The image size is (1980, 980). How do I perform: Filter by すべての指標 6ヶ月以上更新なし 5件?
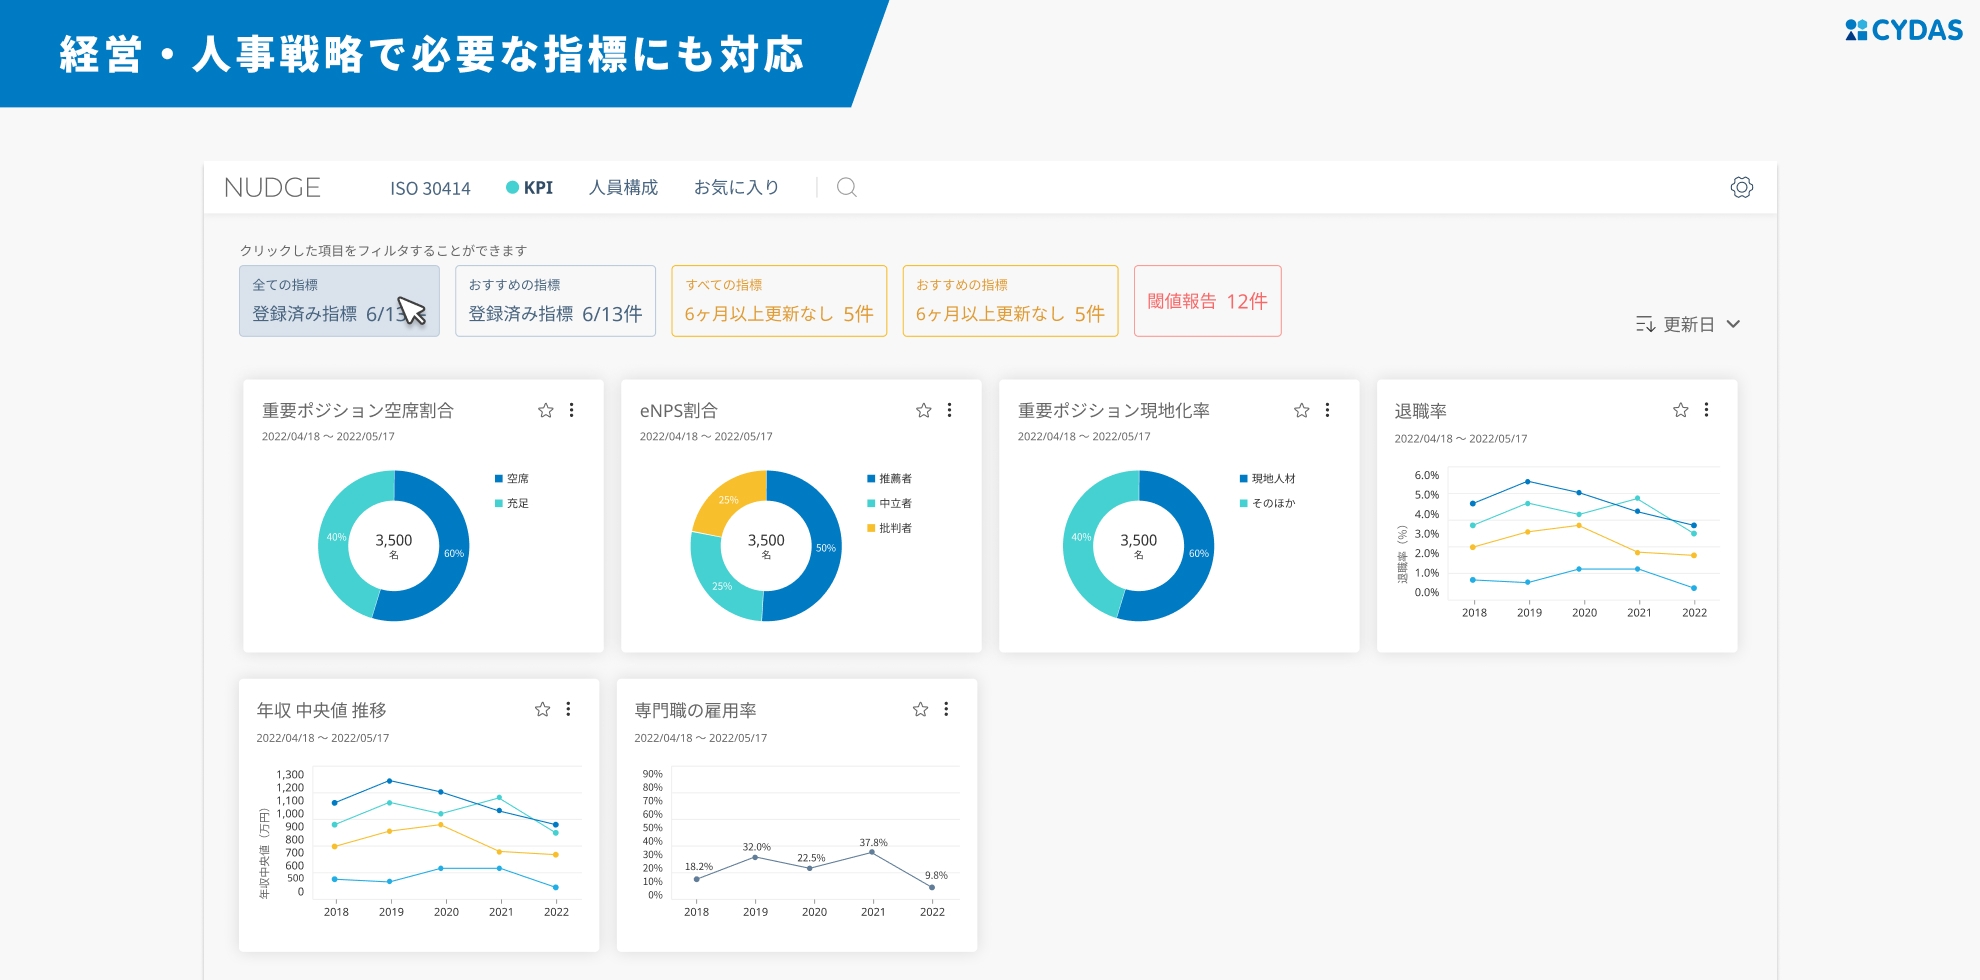point(778,301)
